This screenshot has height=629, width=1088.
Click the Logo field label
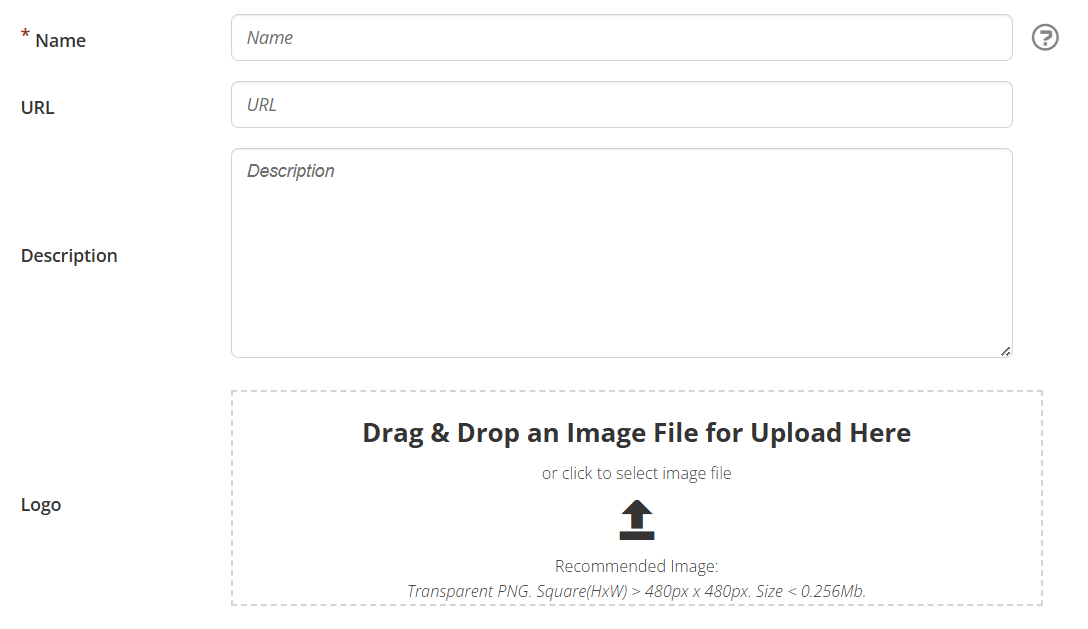(x=41, y=505)
